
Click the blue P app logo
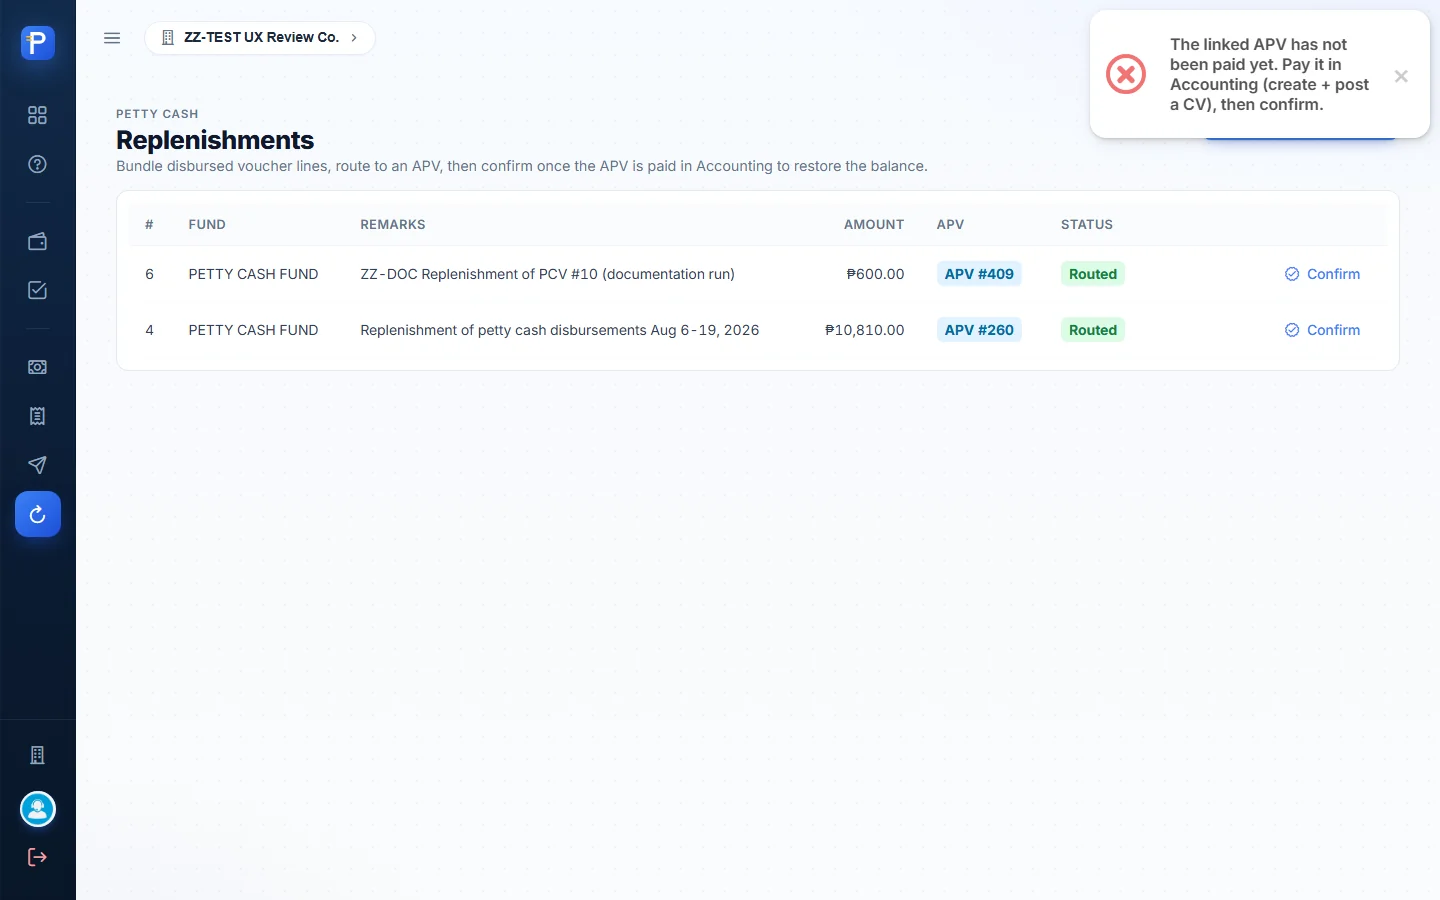click(x=38, y=43)
